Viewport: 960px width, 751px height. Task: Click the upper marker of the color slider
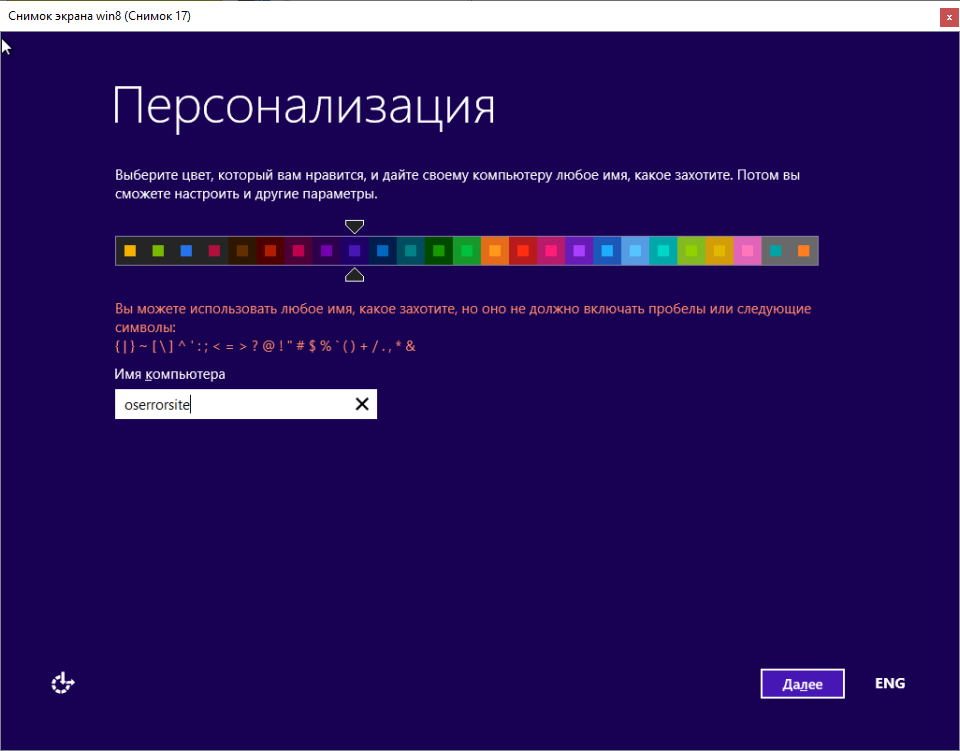tap(354, 227)
